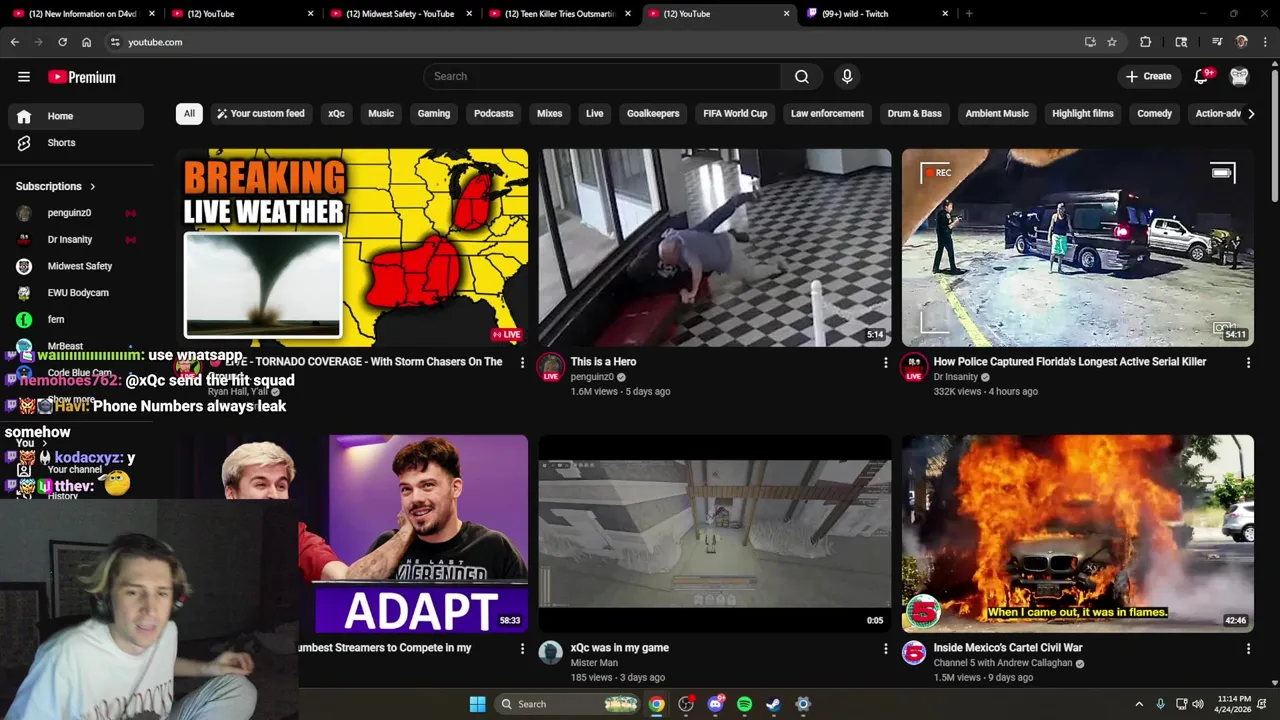Click the browser home icon
This screenshot has height=720, width=1280.
[87, 42]
